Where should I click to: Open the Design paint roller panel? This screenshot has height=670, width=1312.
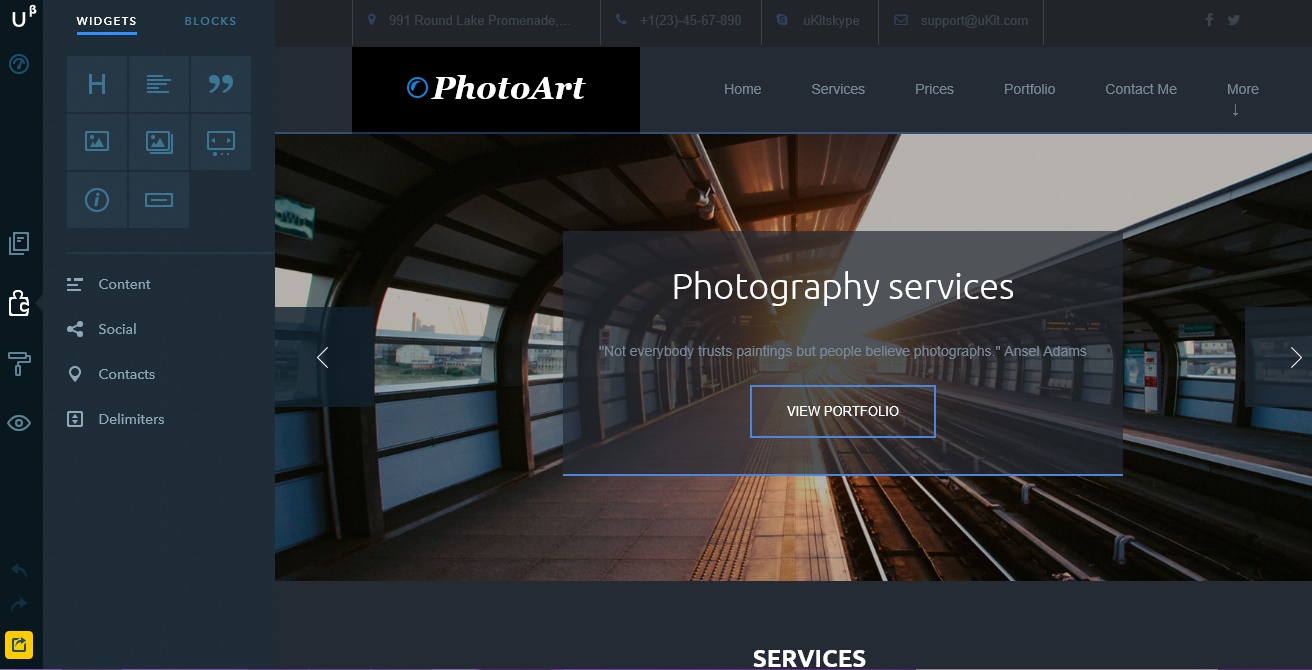pyautogui.click(x=19, y=363)
